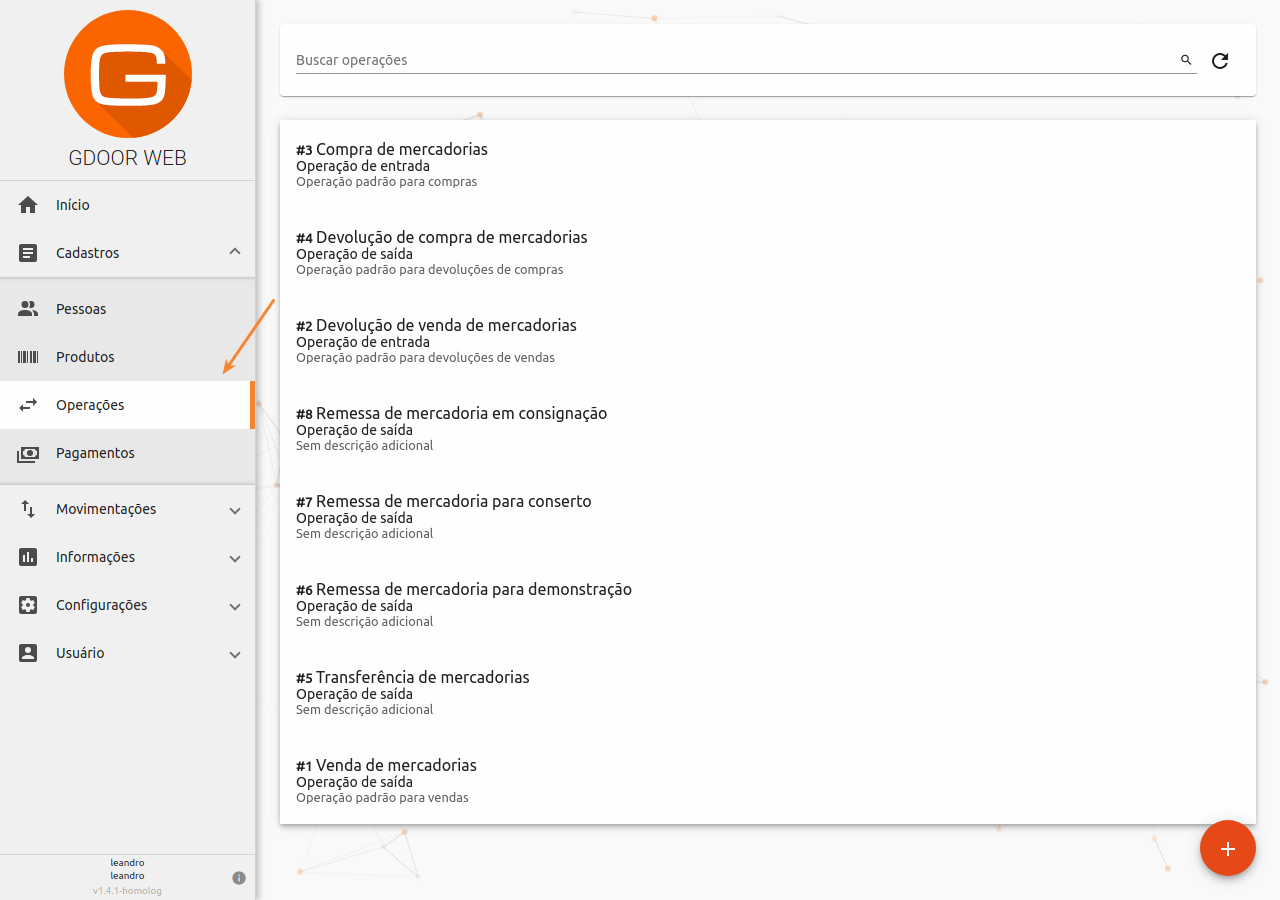Click the Usuário menu label
This screenshot has width=1280, height=900.
(x=80, y=653)
